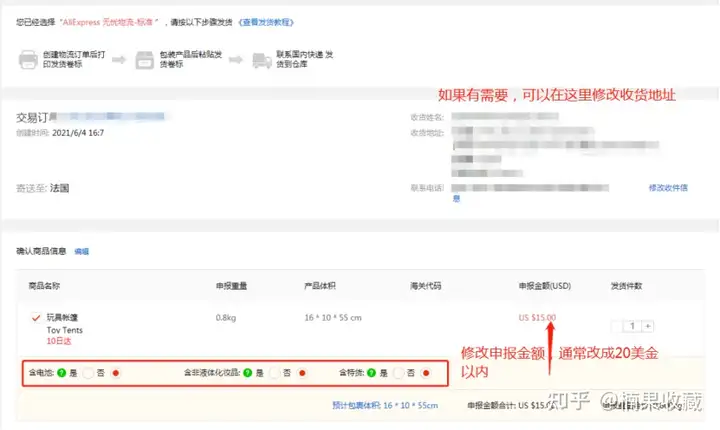Click the red 10日达 label

point(59,341)
